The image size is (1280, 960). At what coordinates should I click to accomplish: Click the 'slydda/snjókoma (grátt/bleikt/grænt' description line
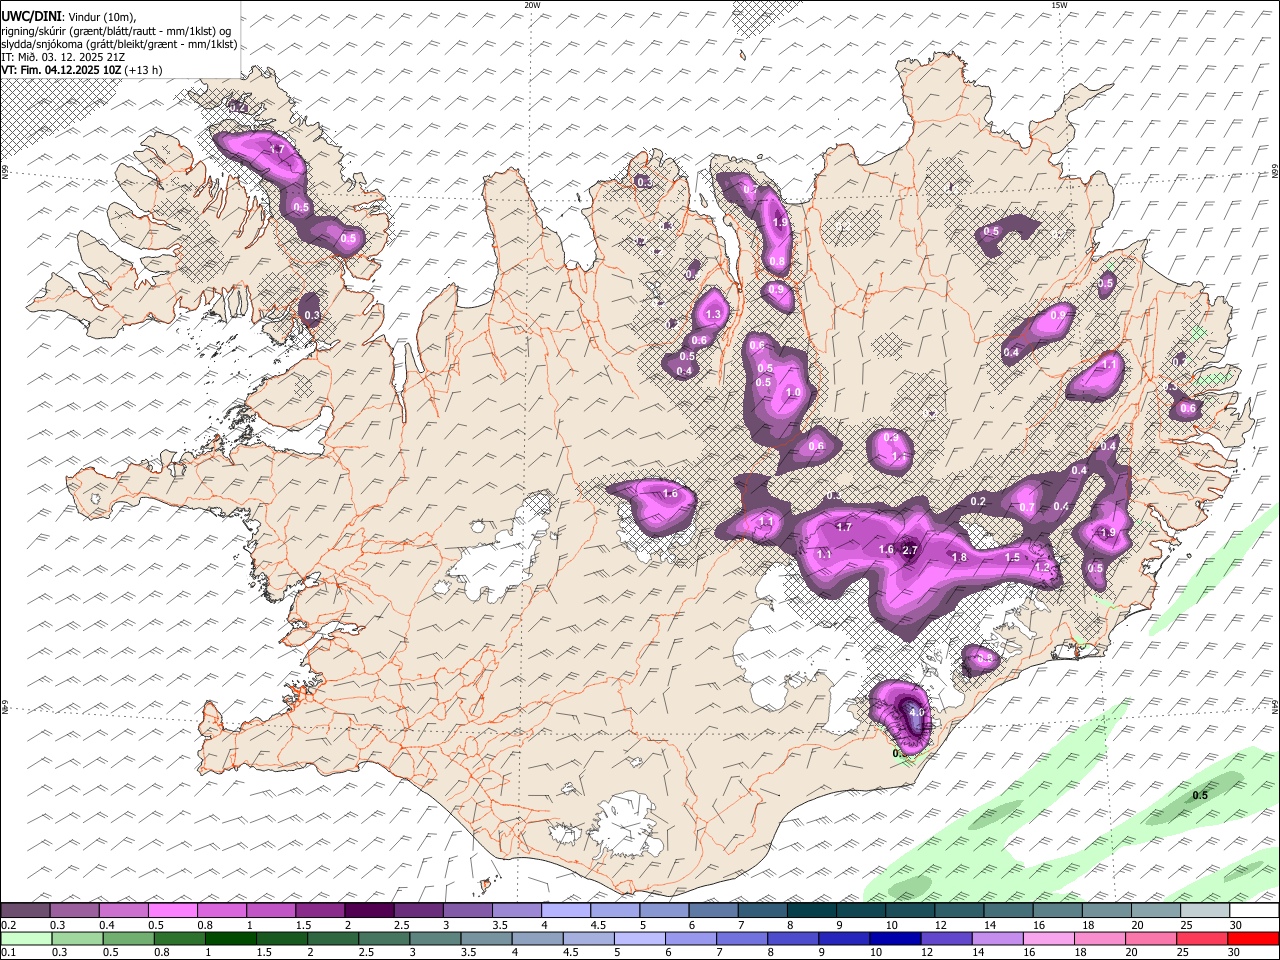tap(119, 44)
